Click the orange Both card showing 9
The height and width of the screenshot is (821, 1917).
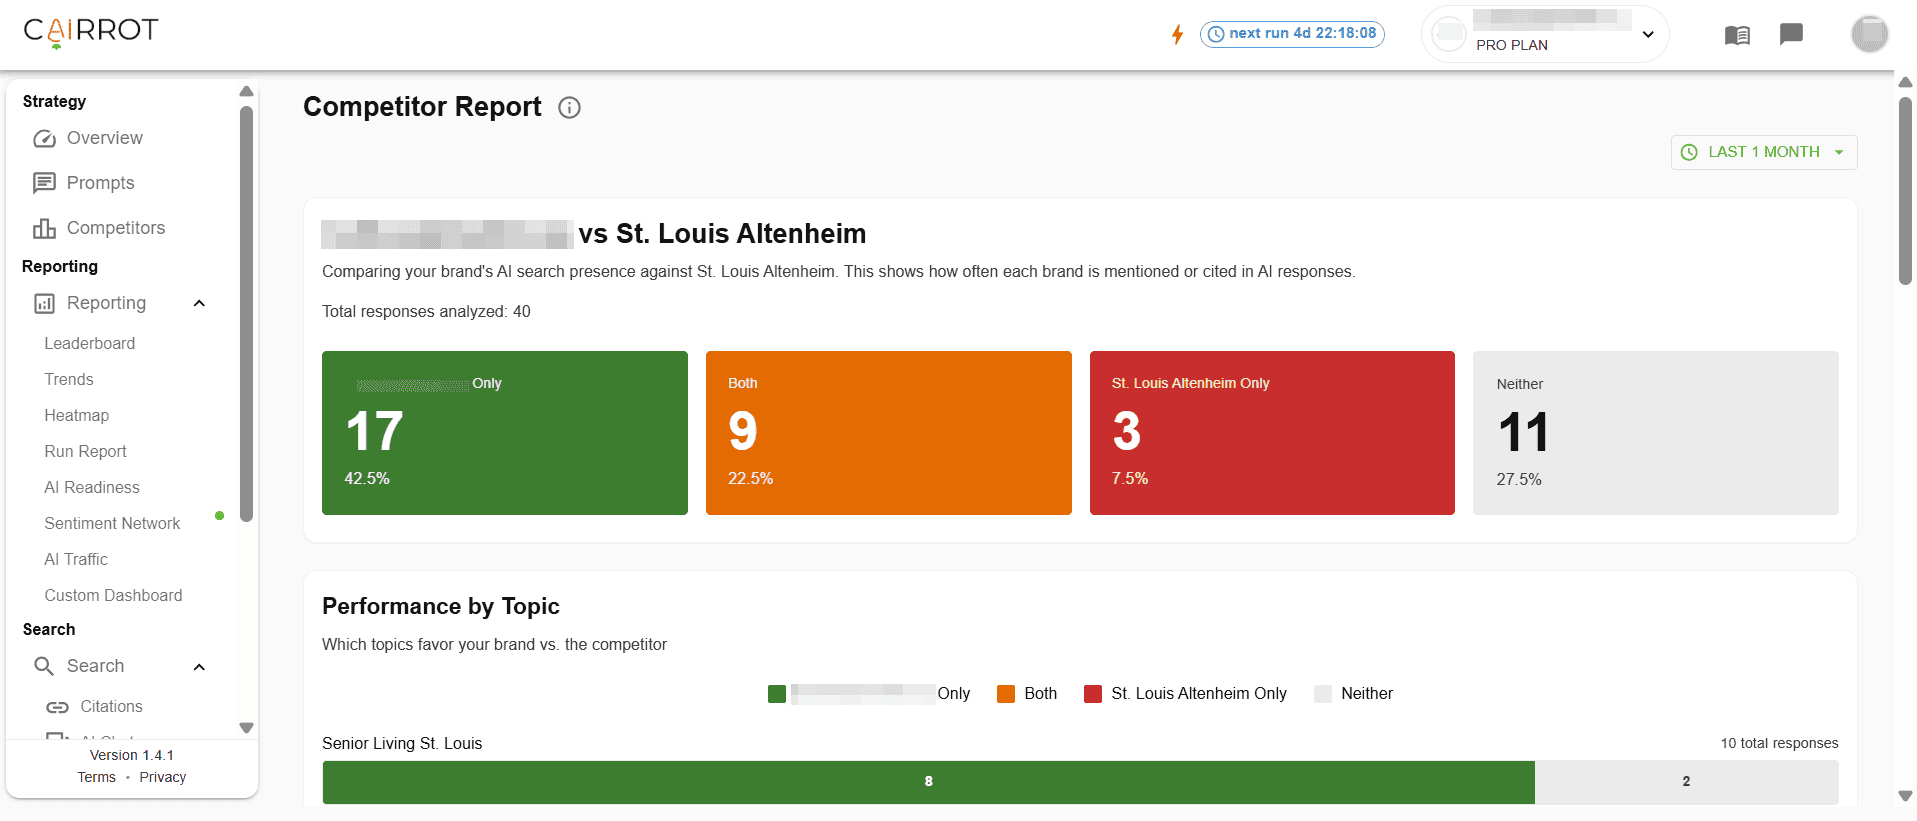tap(889, 433)
